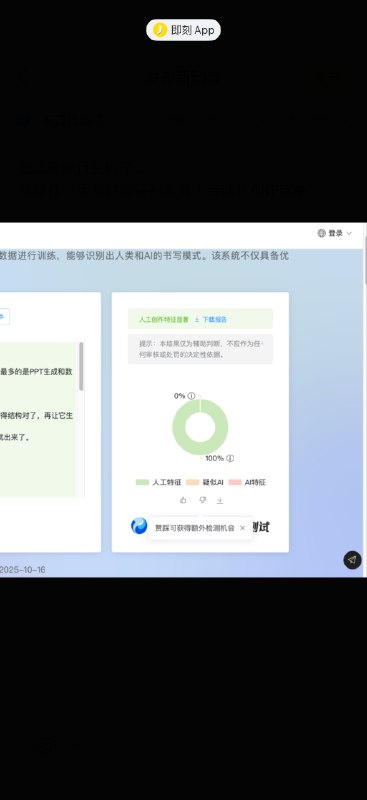Click the text area scrollbar thumb
Viewport: 367px width, 800px height.
point(81,366)
